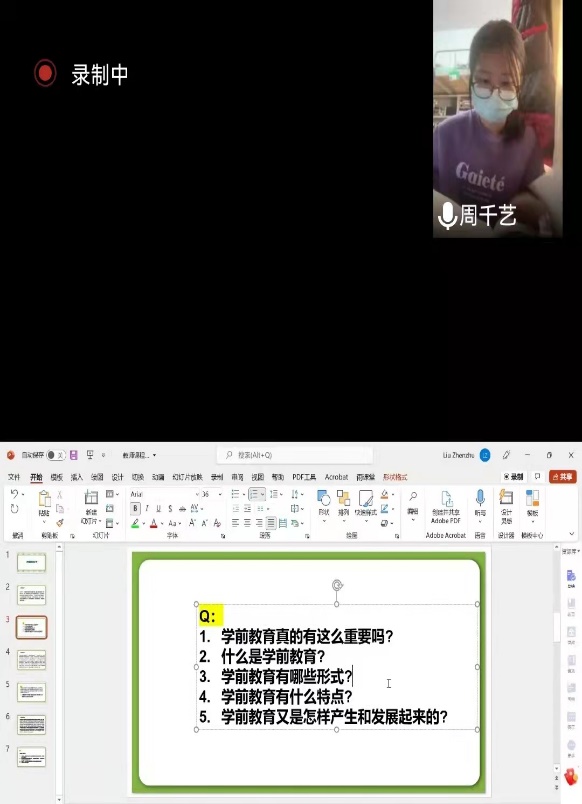Click the Undo arrow icon
582x804 pixels.
(15, 494)
